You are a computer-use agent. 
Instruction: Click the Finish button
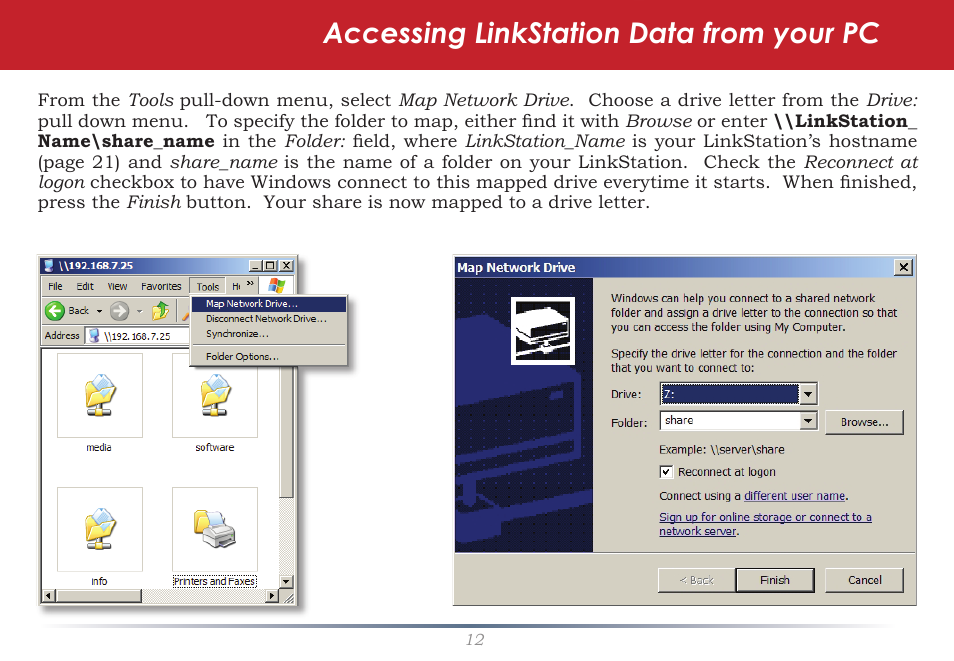click(775, 580)
